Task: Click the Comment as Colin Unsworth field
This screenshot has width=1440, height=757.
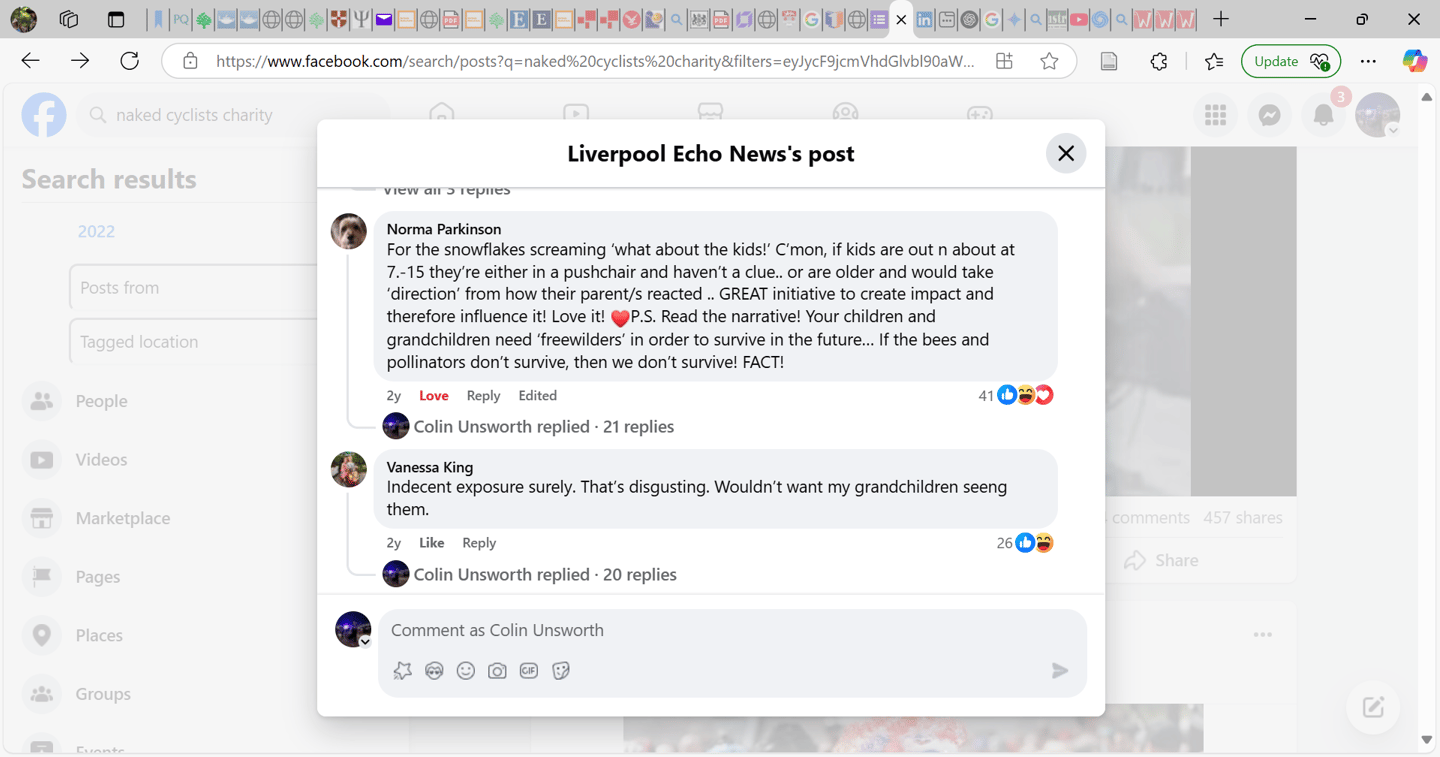Action: click(x=732, y=630)
